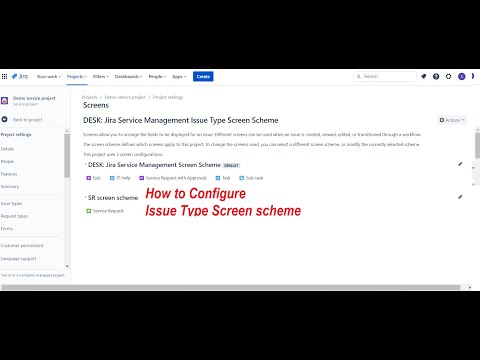
Task: Collapse the SR screen scheme section
Action: pos(85,197)
